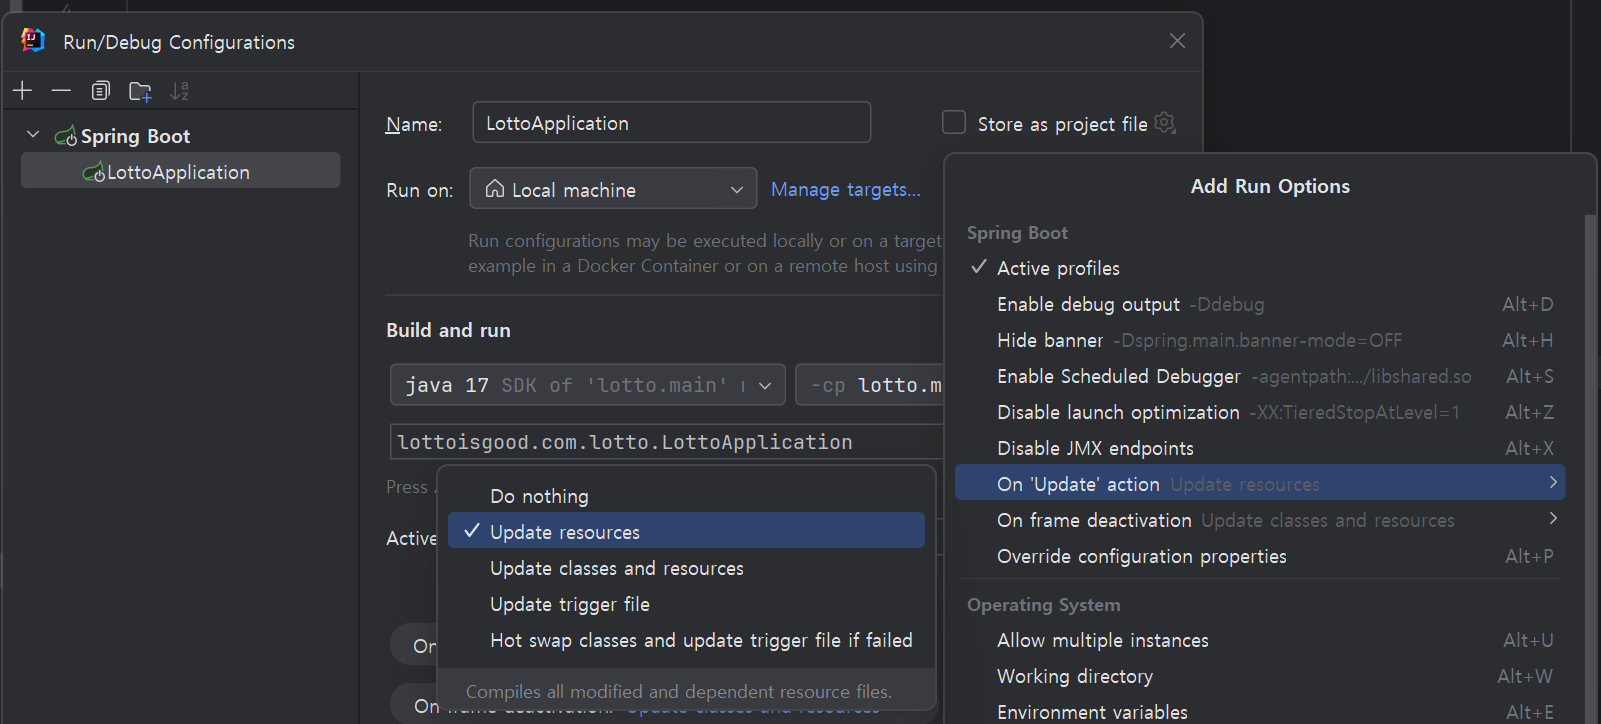Screen dimensions: 1601x724
Task: Choose Update resources option
Action: pos(686,531)
